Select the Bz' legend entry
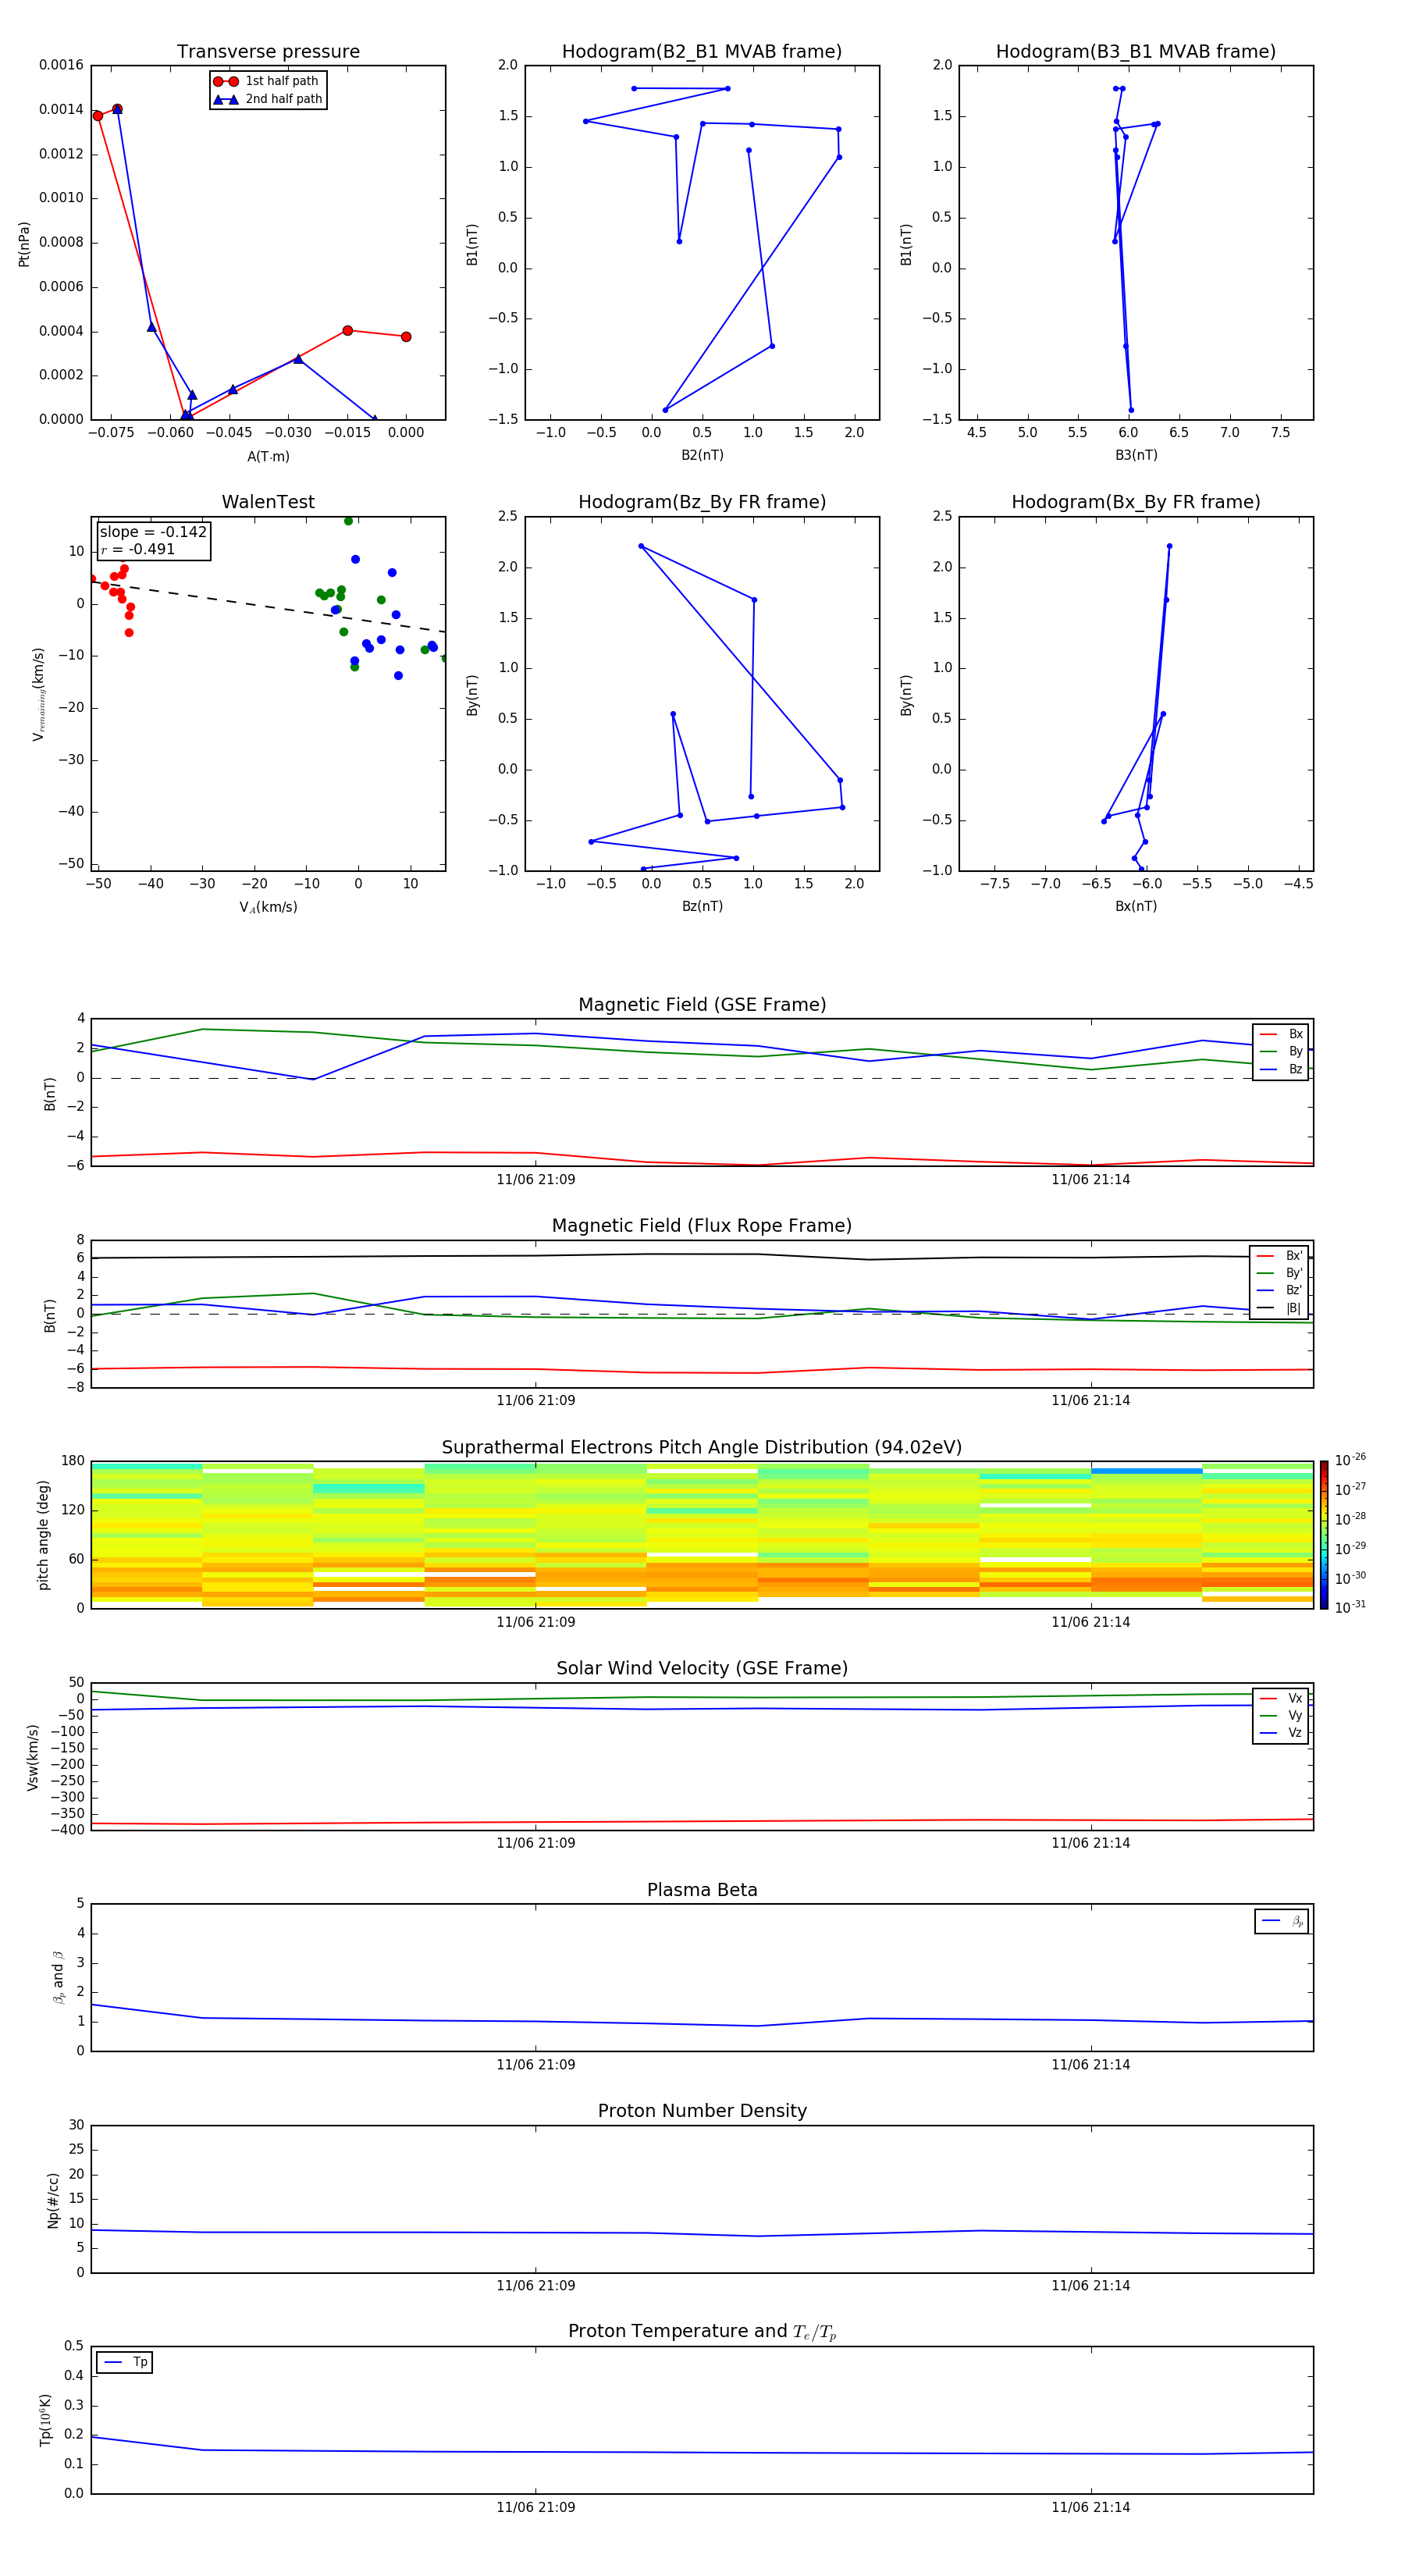1405x2576 pixels. (1280, 1290)
